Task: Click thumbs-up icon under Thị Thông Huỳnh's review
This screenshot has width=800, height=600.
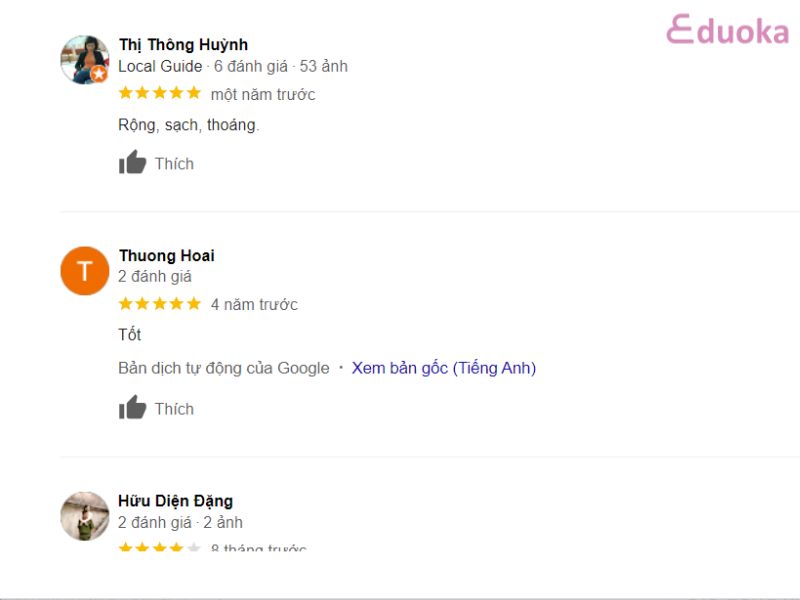Action: point(132,163)
